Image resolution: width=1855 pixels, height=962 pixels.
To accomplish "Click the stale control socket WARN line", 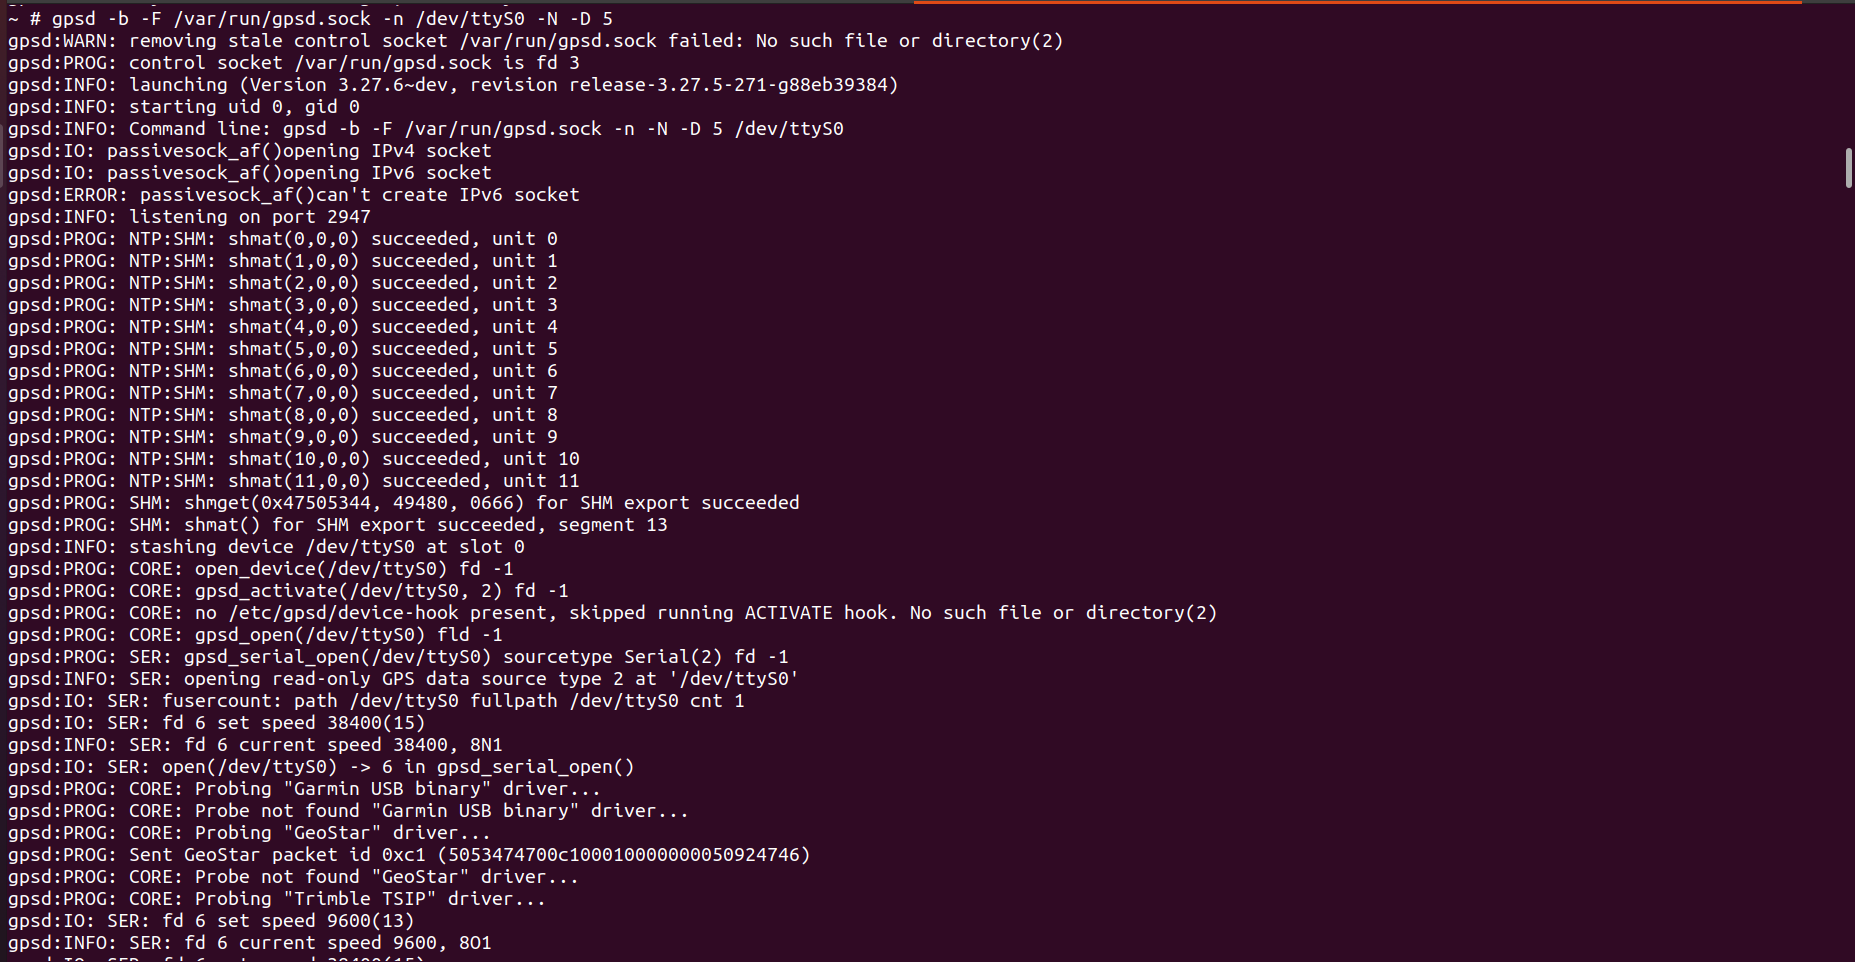I will pos(535,41).
